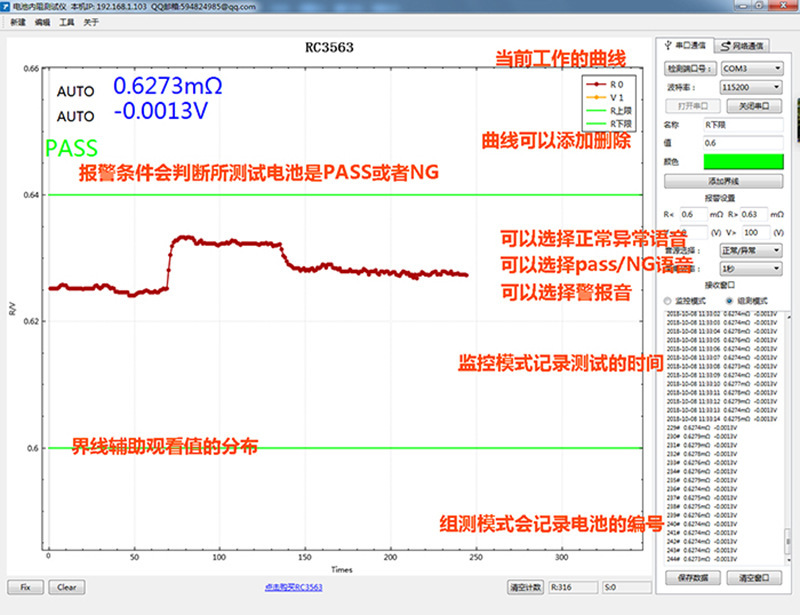Viewport: 800px width, 615px height.
Task: Select the 组测模式 radio button
Action: (747, 301)
